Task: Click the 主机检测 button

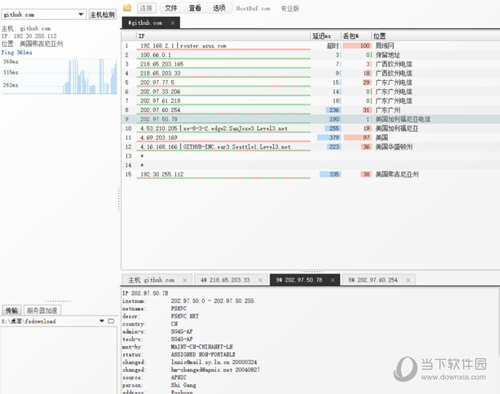Action: click(103, 14)
